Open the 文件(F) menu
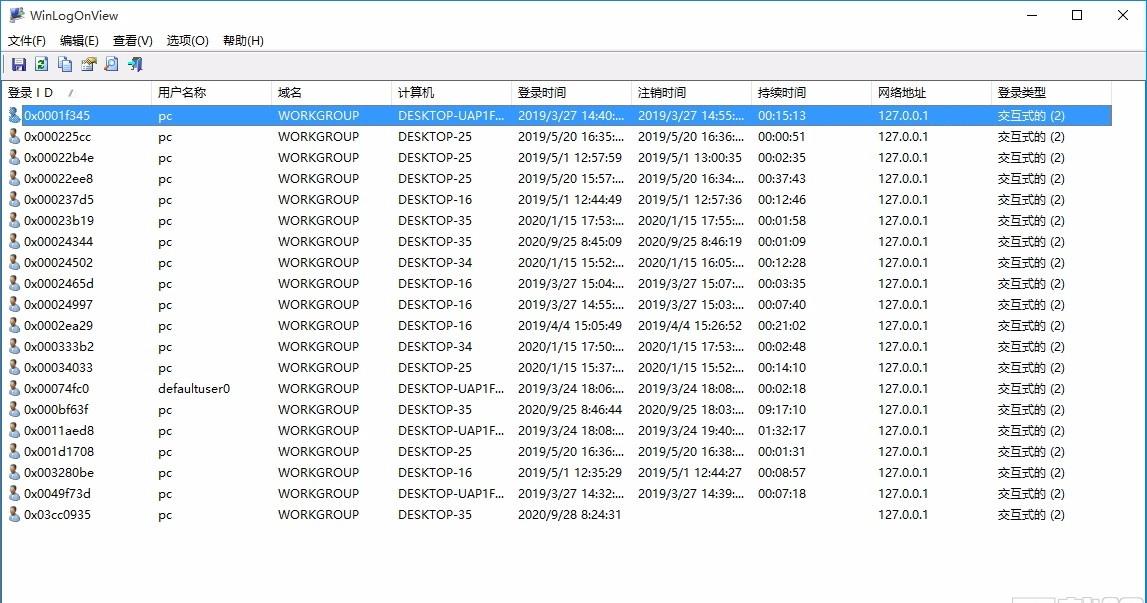 click(x=26, y=40)
